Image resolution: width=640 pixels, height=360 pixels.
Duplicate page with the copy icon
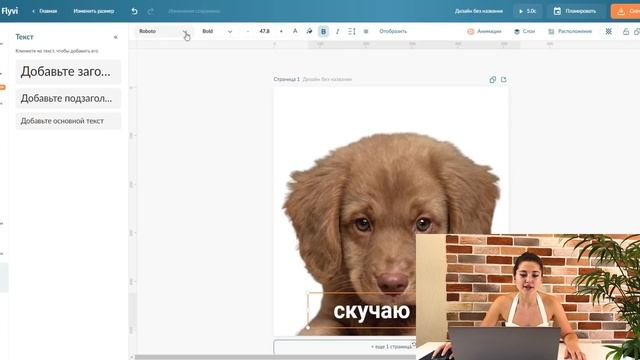click(x=493, y=80)
